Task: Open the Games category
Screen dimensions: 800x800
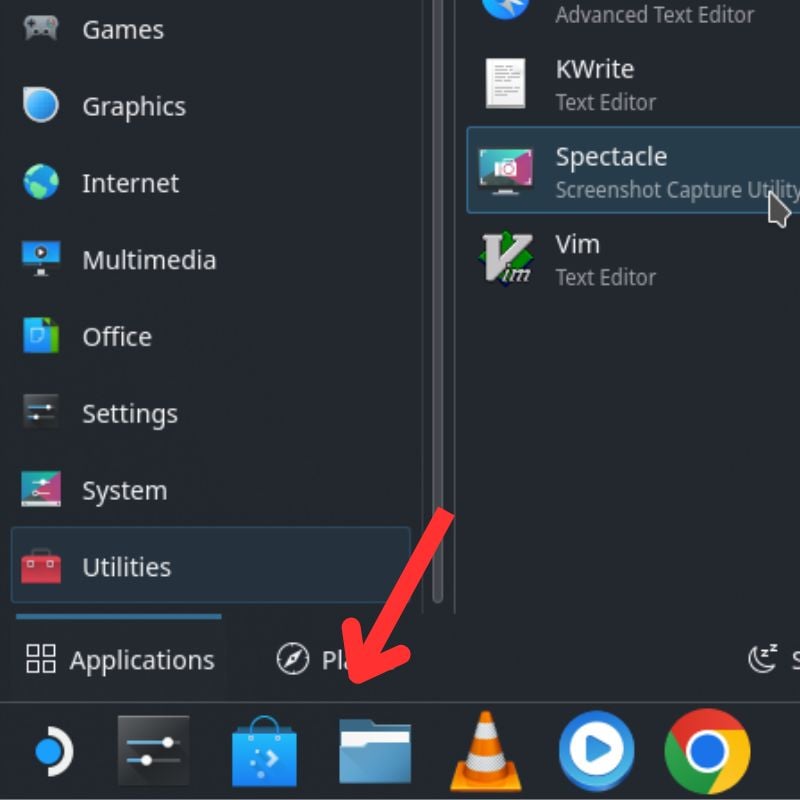Action: 210,29
